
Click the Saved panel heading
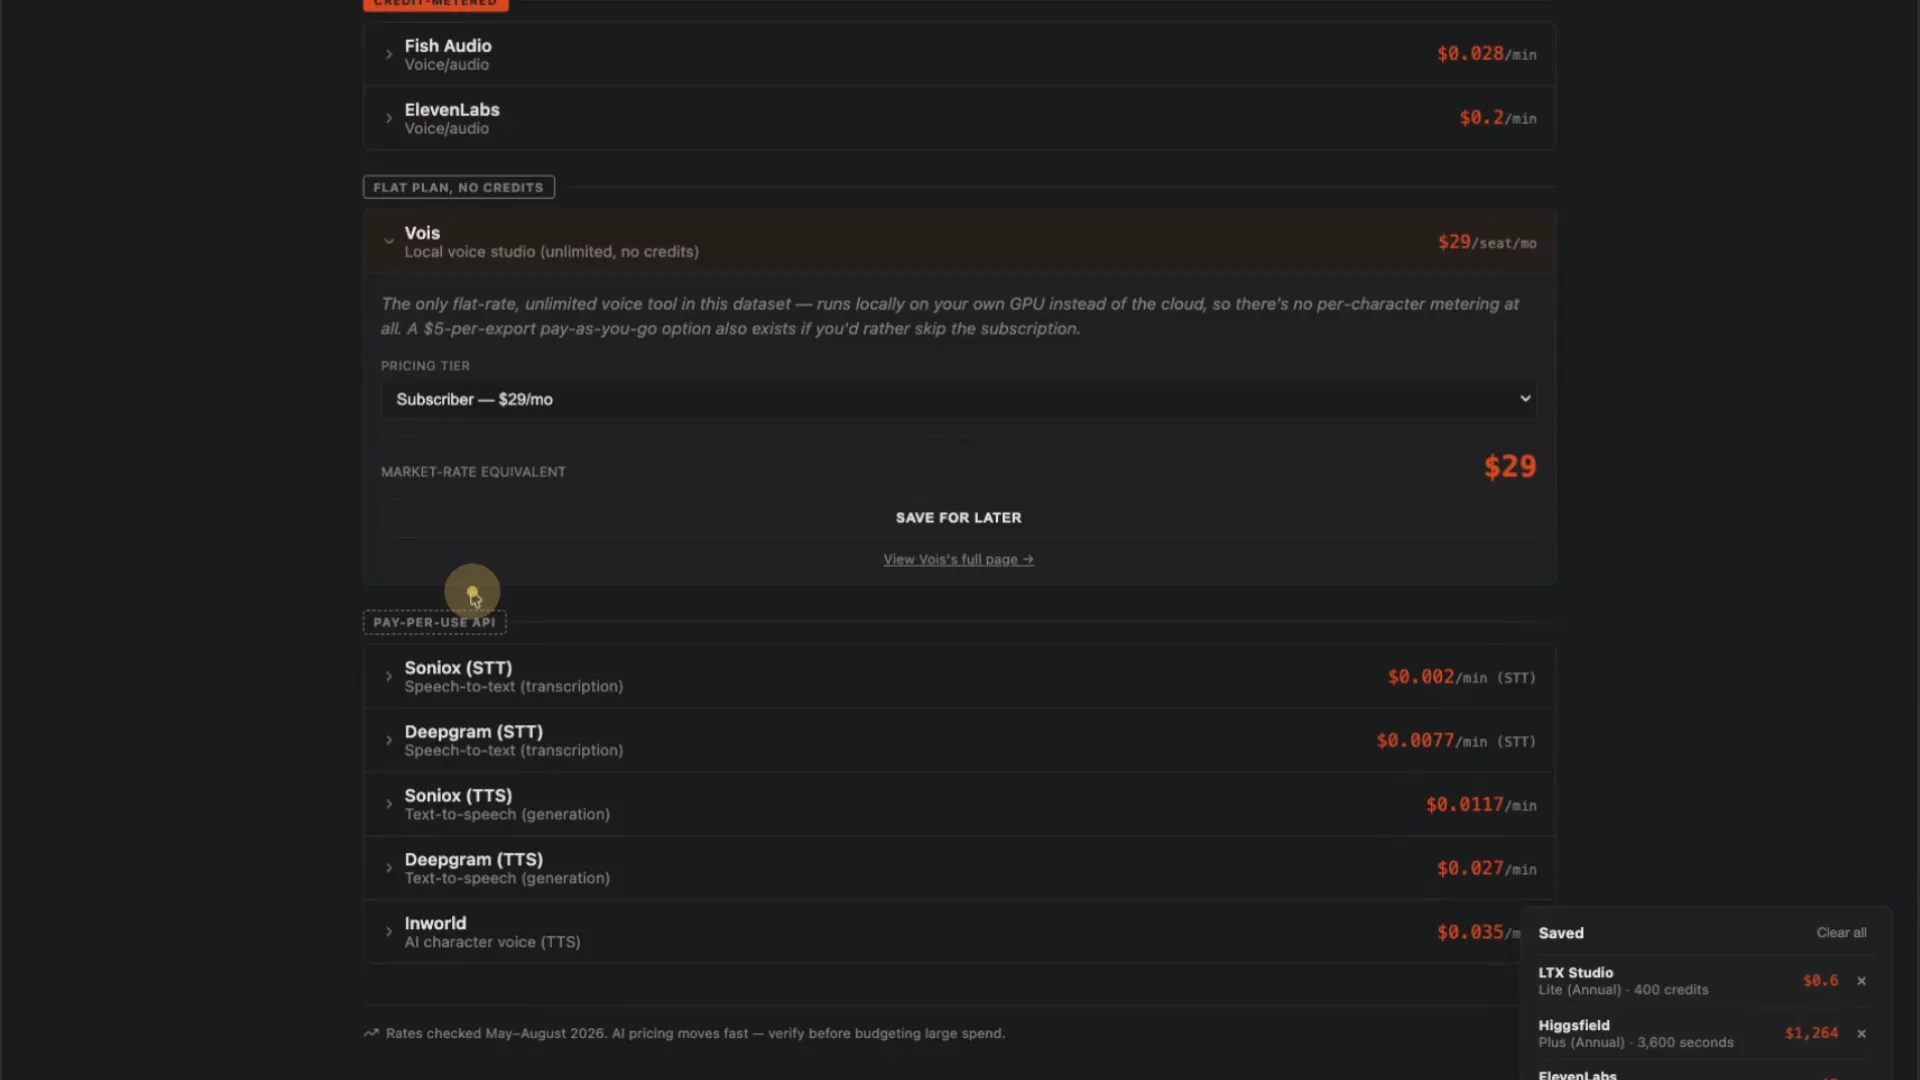point(1561,933)
